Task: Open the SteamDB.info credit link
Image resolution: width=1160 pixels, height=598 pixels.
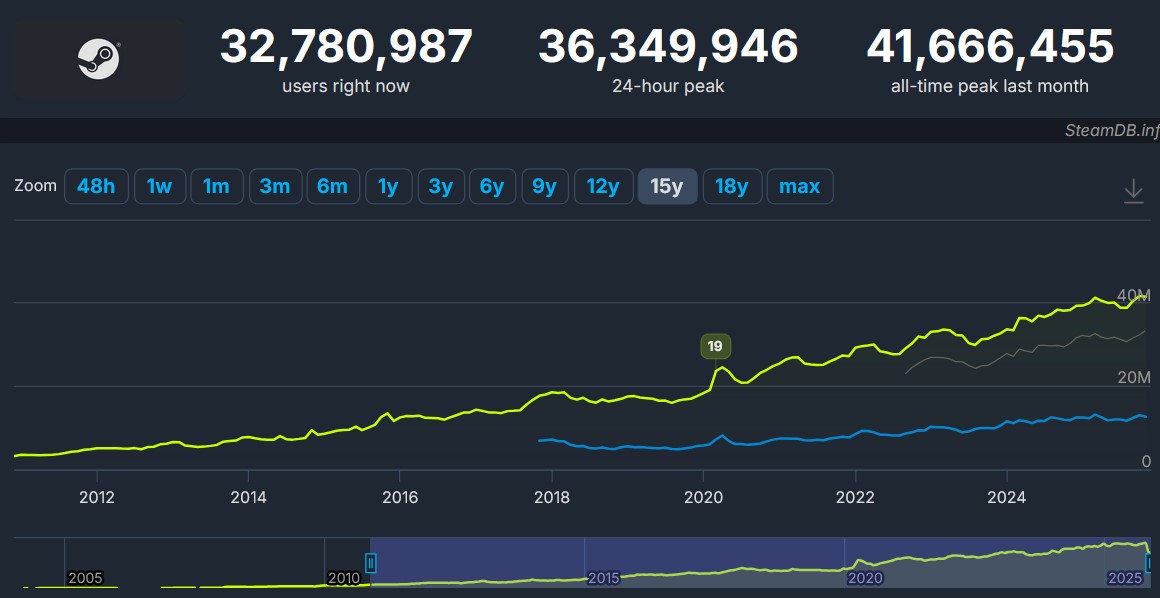Action: click(x=1110, y=131)
